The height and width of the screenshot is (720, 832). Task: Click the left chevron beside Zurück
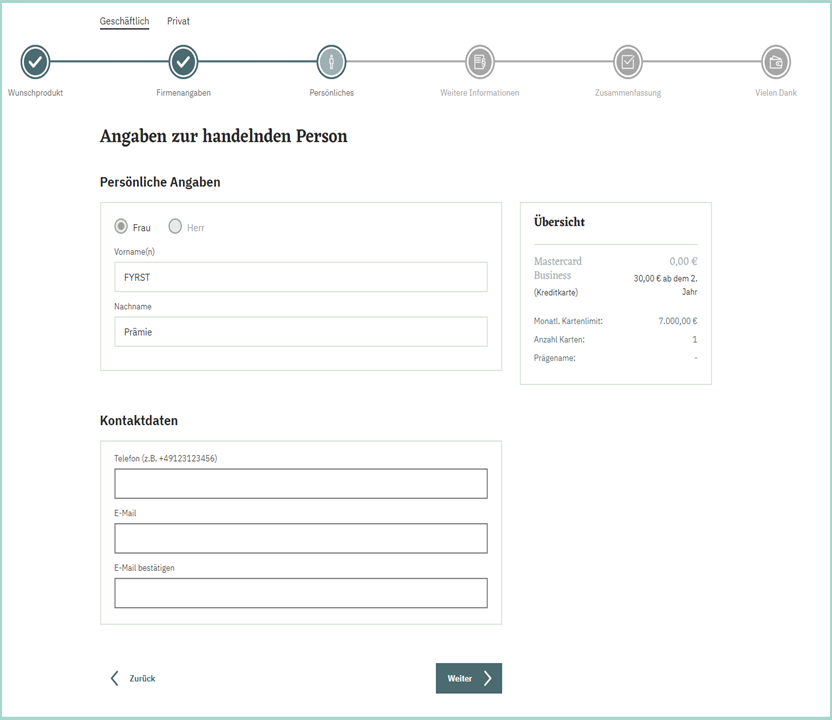coord(114,678)
